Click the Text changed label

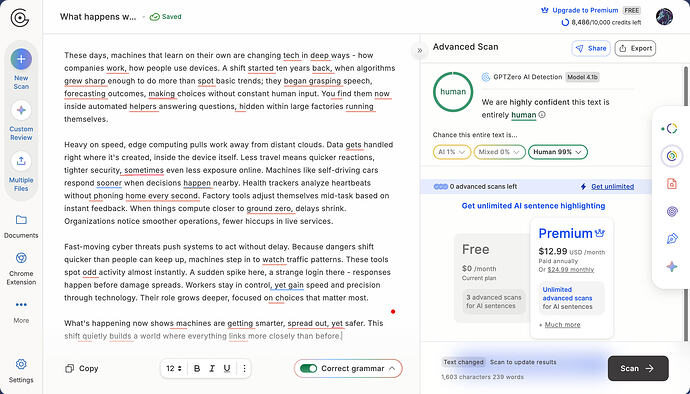[x=463, y=362]
